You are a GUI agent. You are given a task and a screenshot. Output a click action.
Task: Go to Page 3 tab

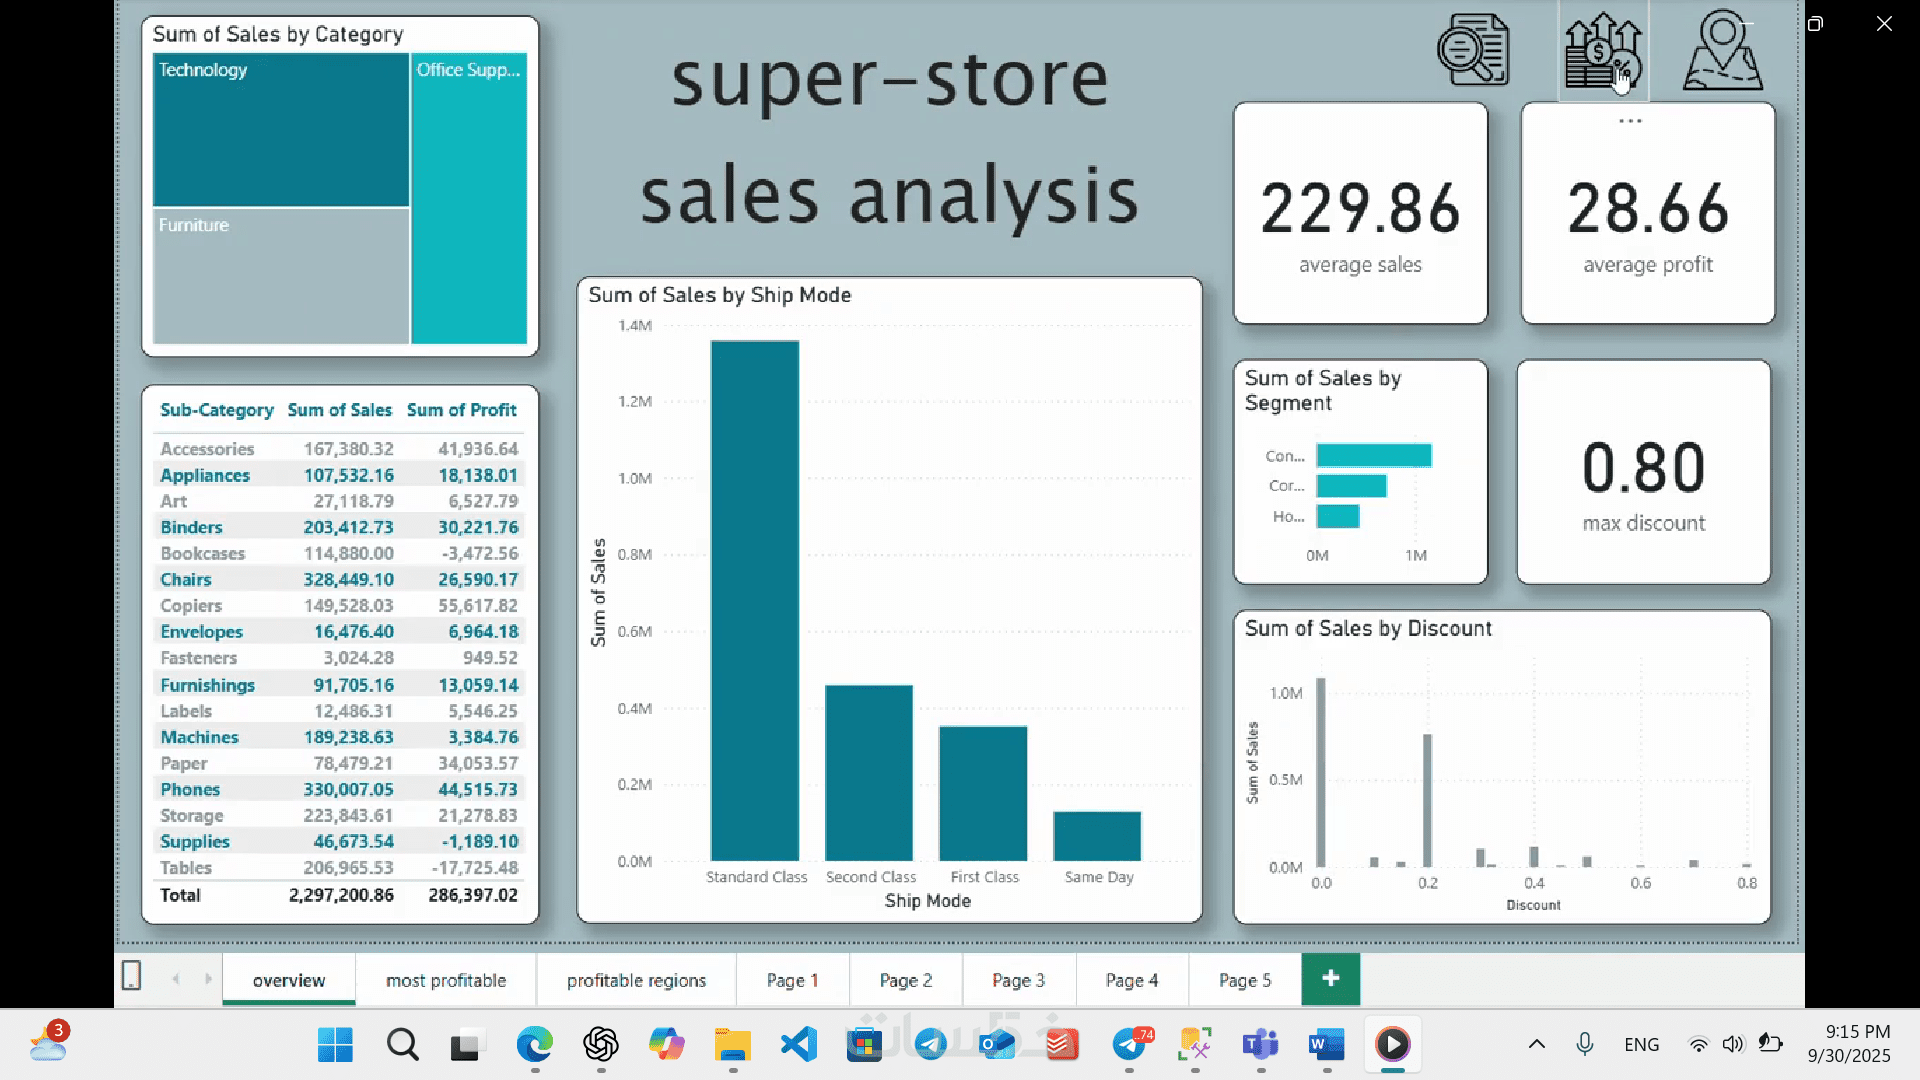(x=1018, y=980)
